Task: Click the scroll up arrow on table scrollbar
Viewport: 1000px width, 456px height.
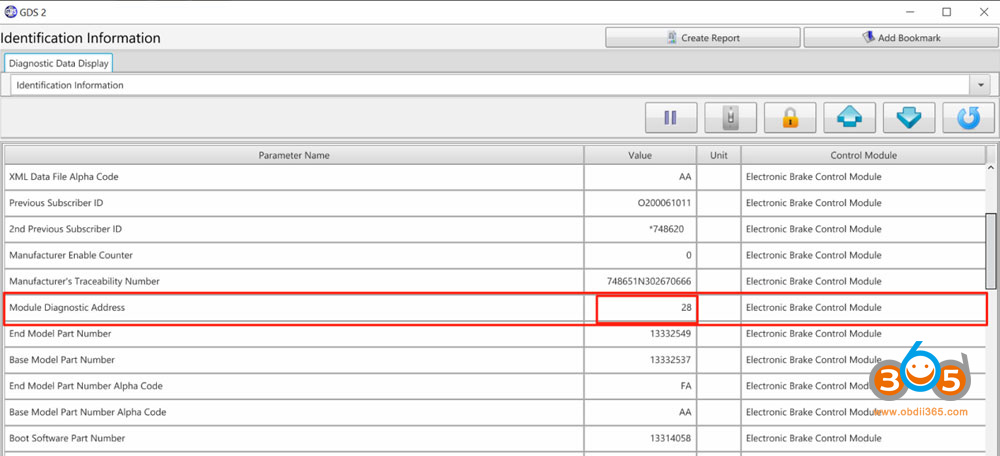Action: [991, 155]
